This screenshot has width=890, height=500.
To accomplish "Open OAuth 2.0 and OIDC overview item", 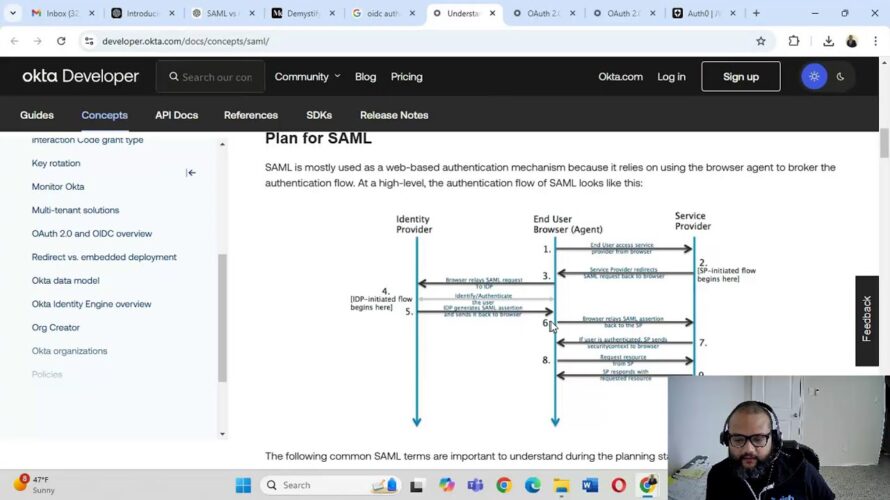I will [x=92, y=234].
